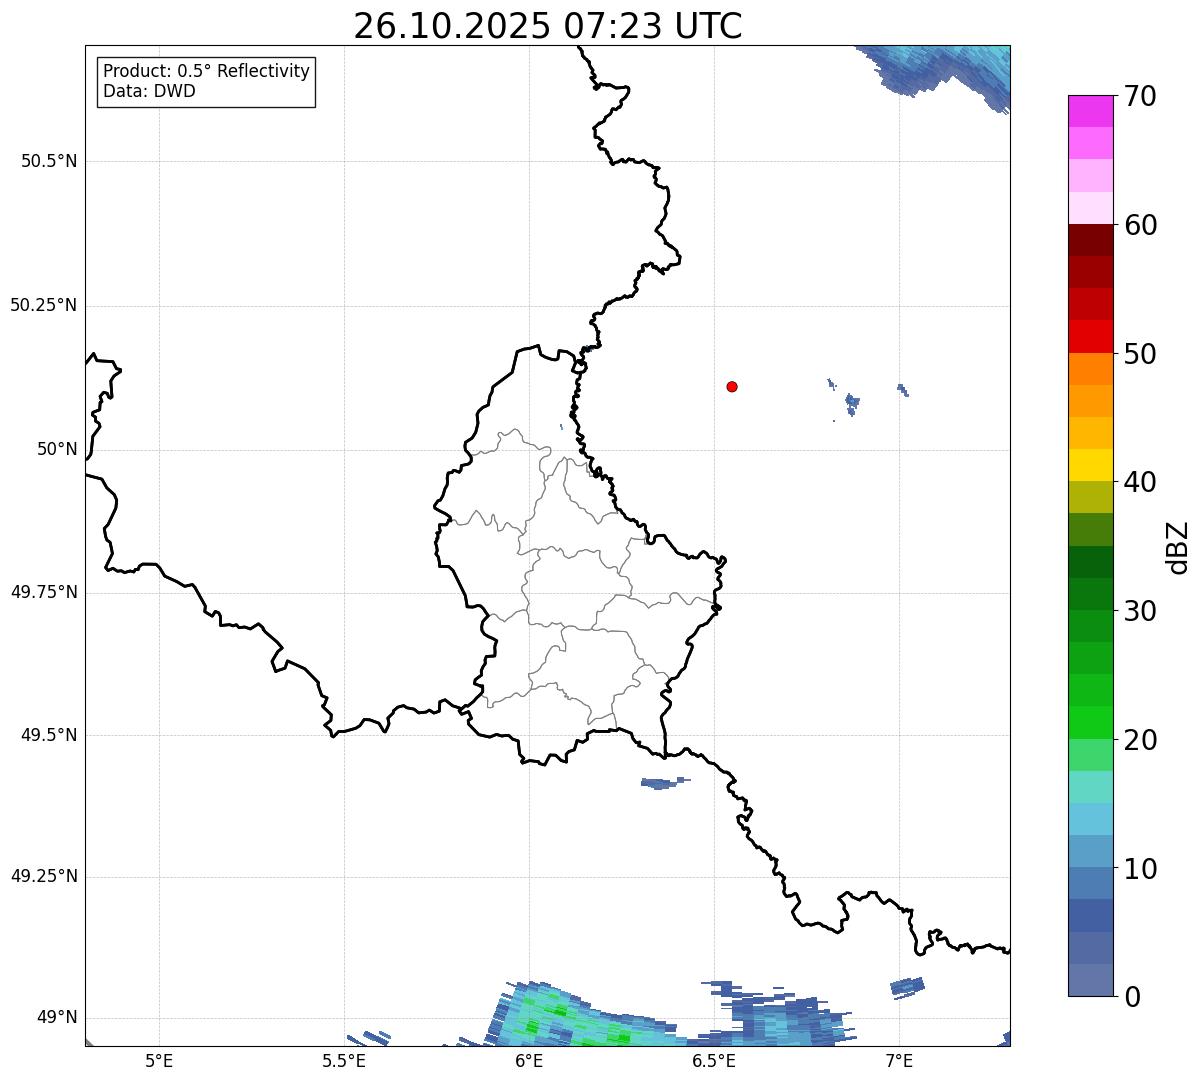Select the "Product: 0.5° Reflectivity" text

click(206, 71)
